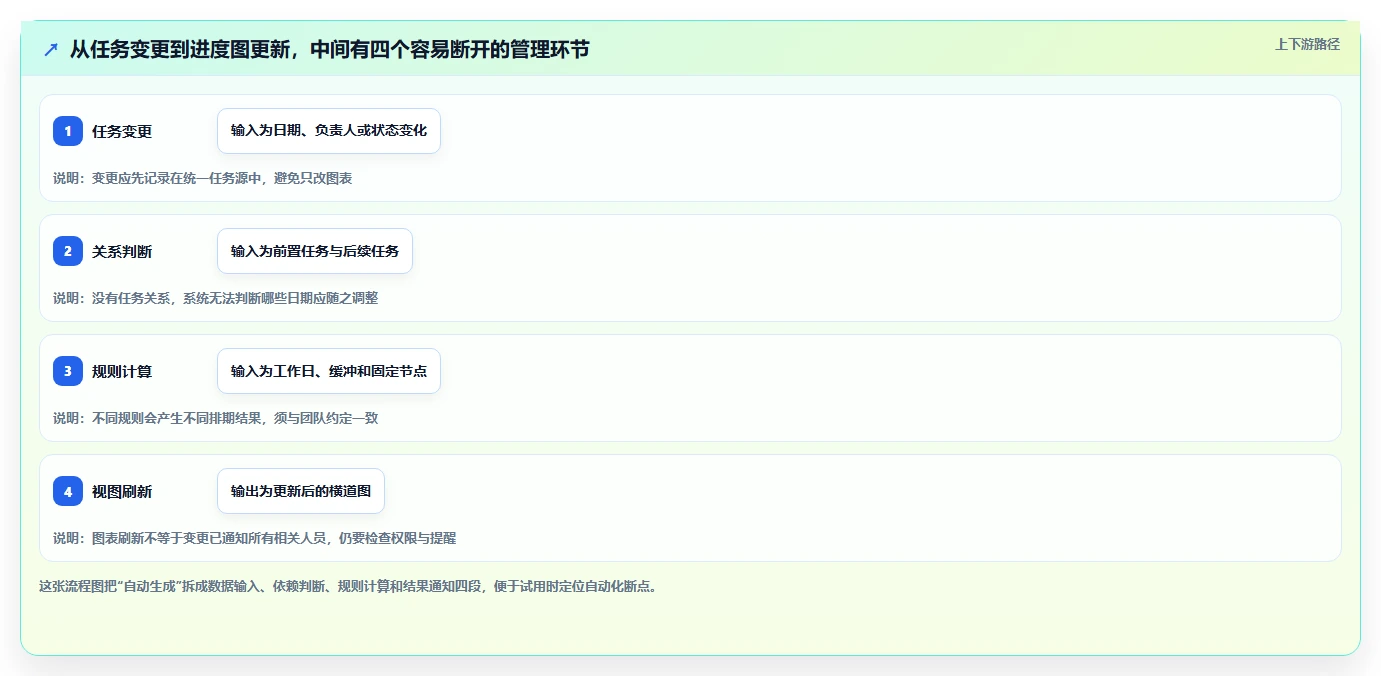
Task: Click the note 没有任务关系，系统无法判断
Action: point(215,298)
